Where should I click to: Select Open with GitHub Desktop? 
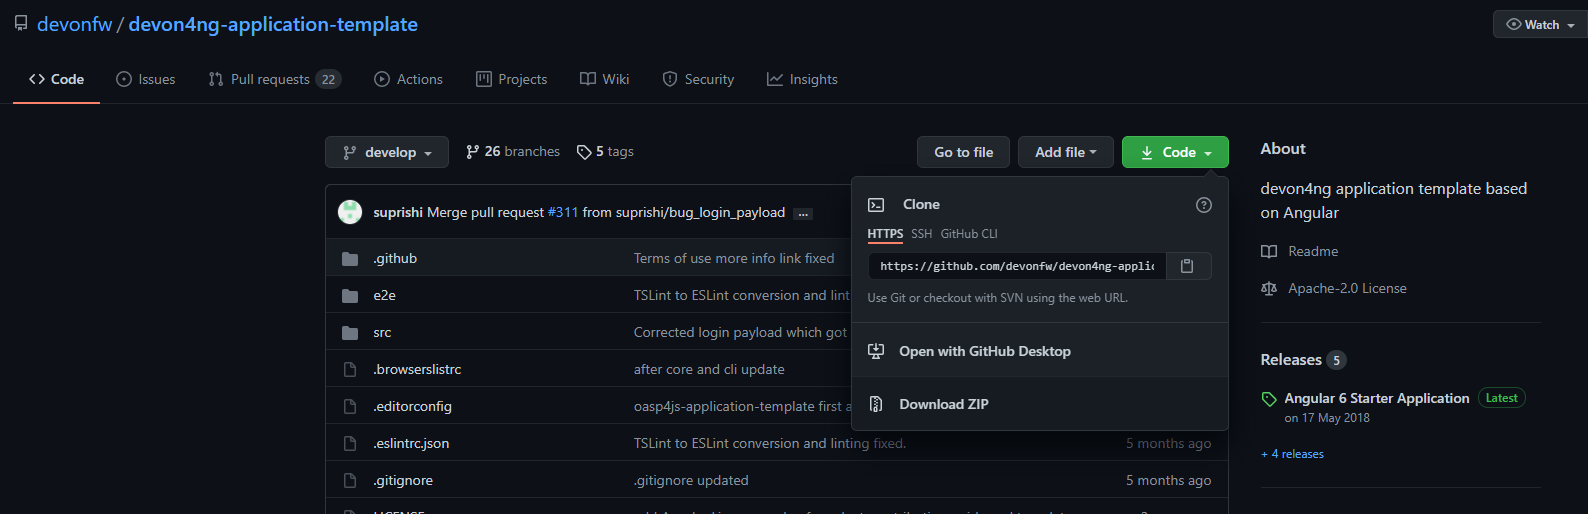984,351
